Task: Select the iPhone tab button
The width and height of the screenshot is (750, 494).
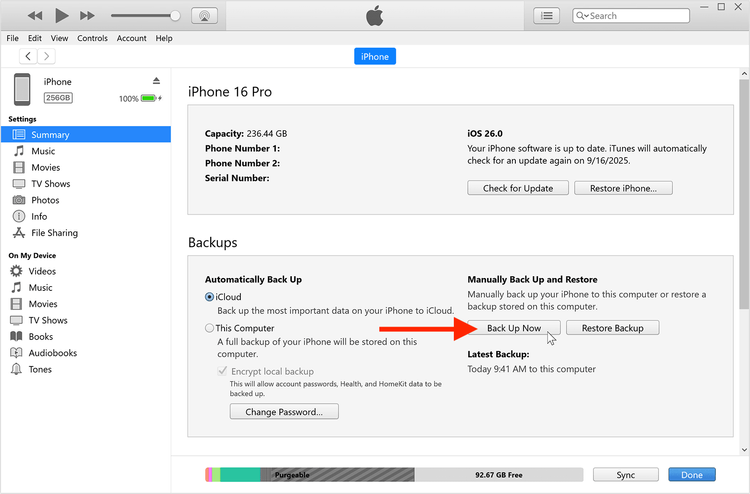Action: tap(375, 56)
